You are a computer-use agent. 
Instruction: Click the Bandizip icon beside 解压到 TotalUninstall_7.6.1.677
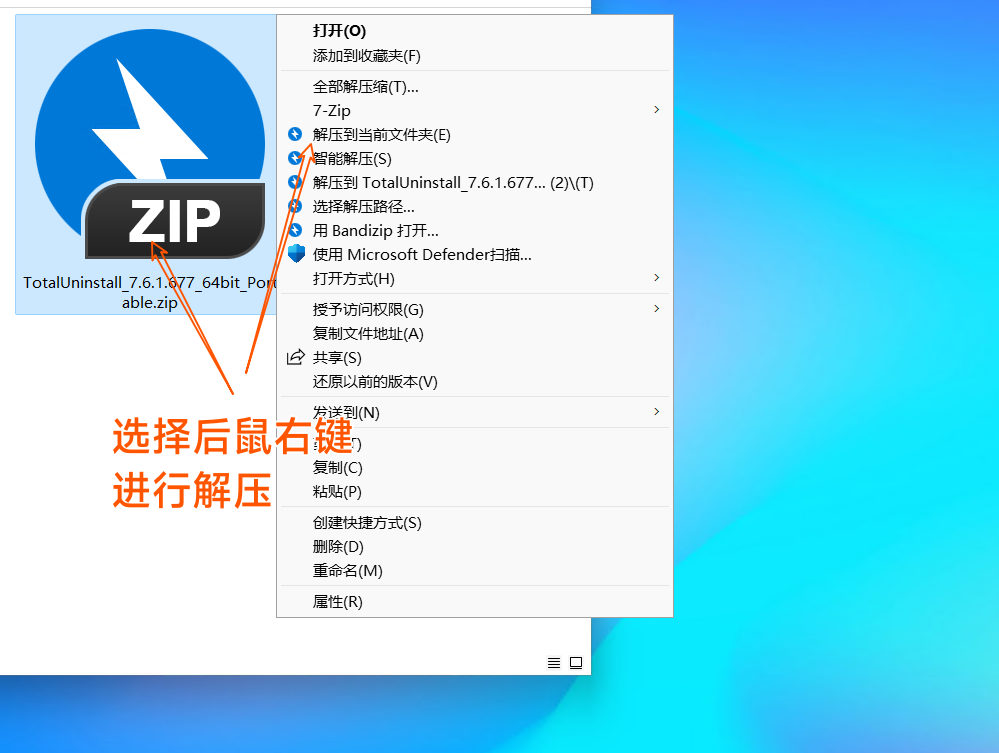tap(295, 182)
